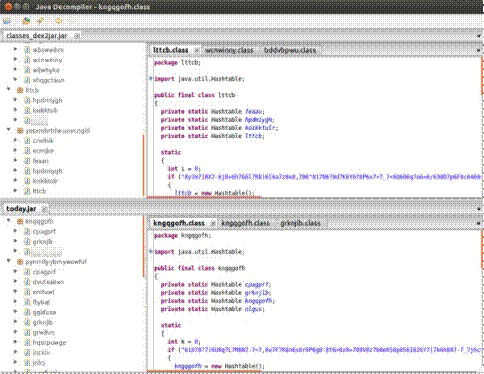Screen dimensions: 484x374
Task: Switch to the bddvbpwu.class tab
Action: coord(290,50)
